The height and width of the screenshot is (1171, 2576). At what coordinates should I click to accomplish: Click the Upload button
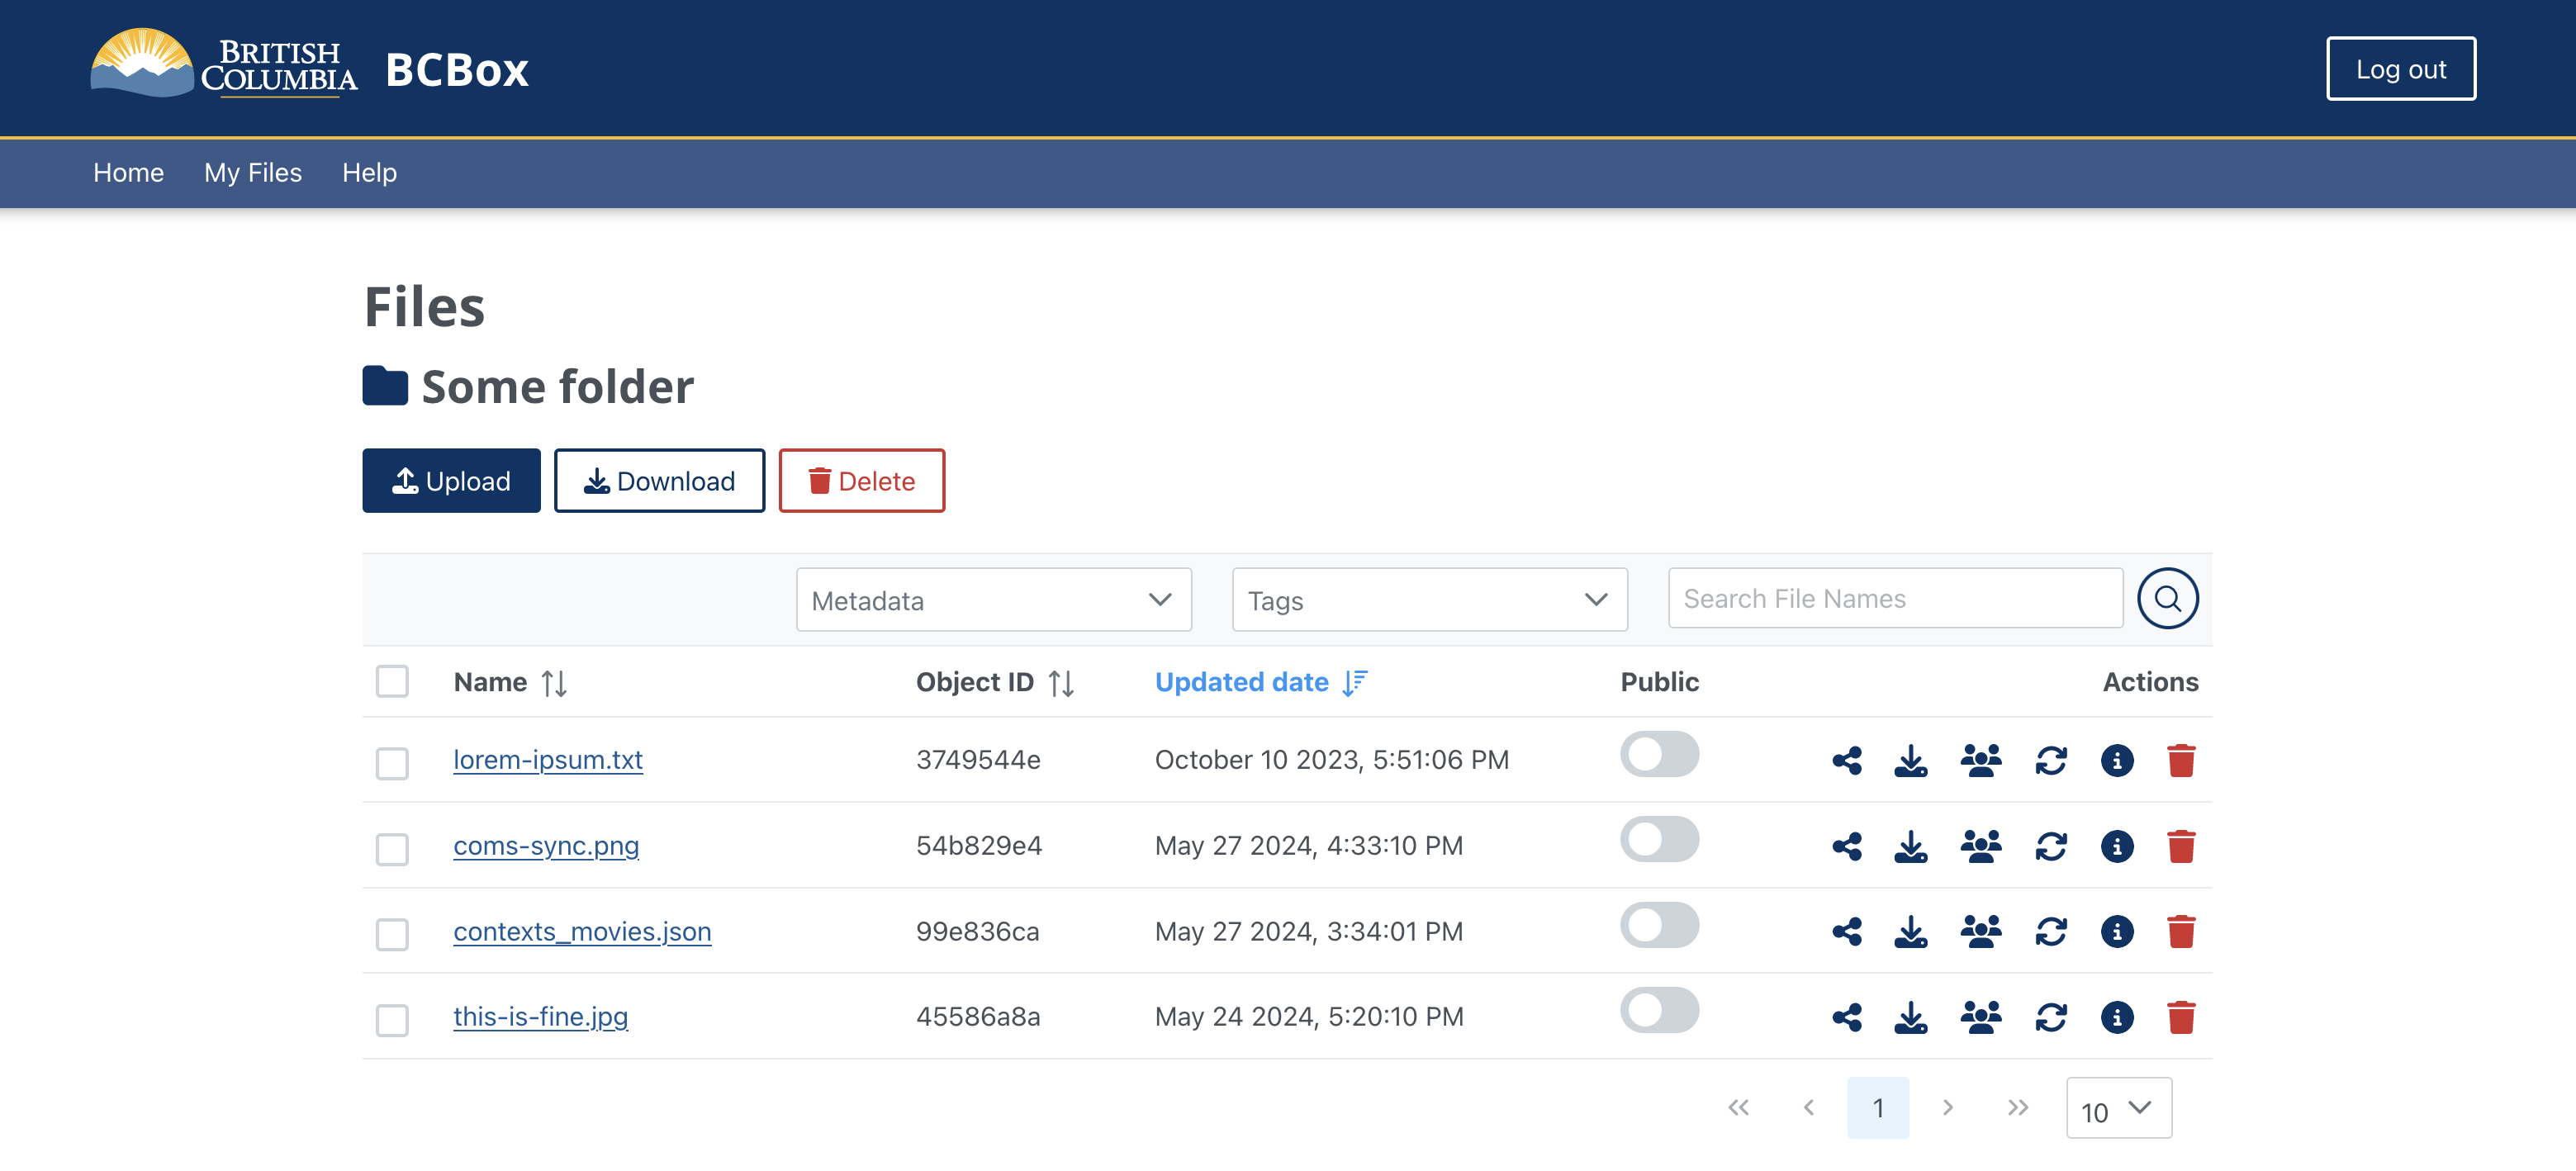pyautogui.click(x=452, y=480)
